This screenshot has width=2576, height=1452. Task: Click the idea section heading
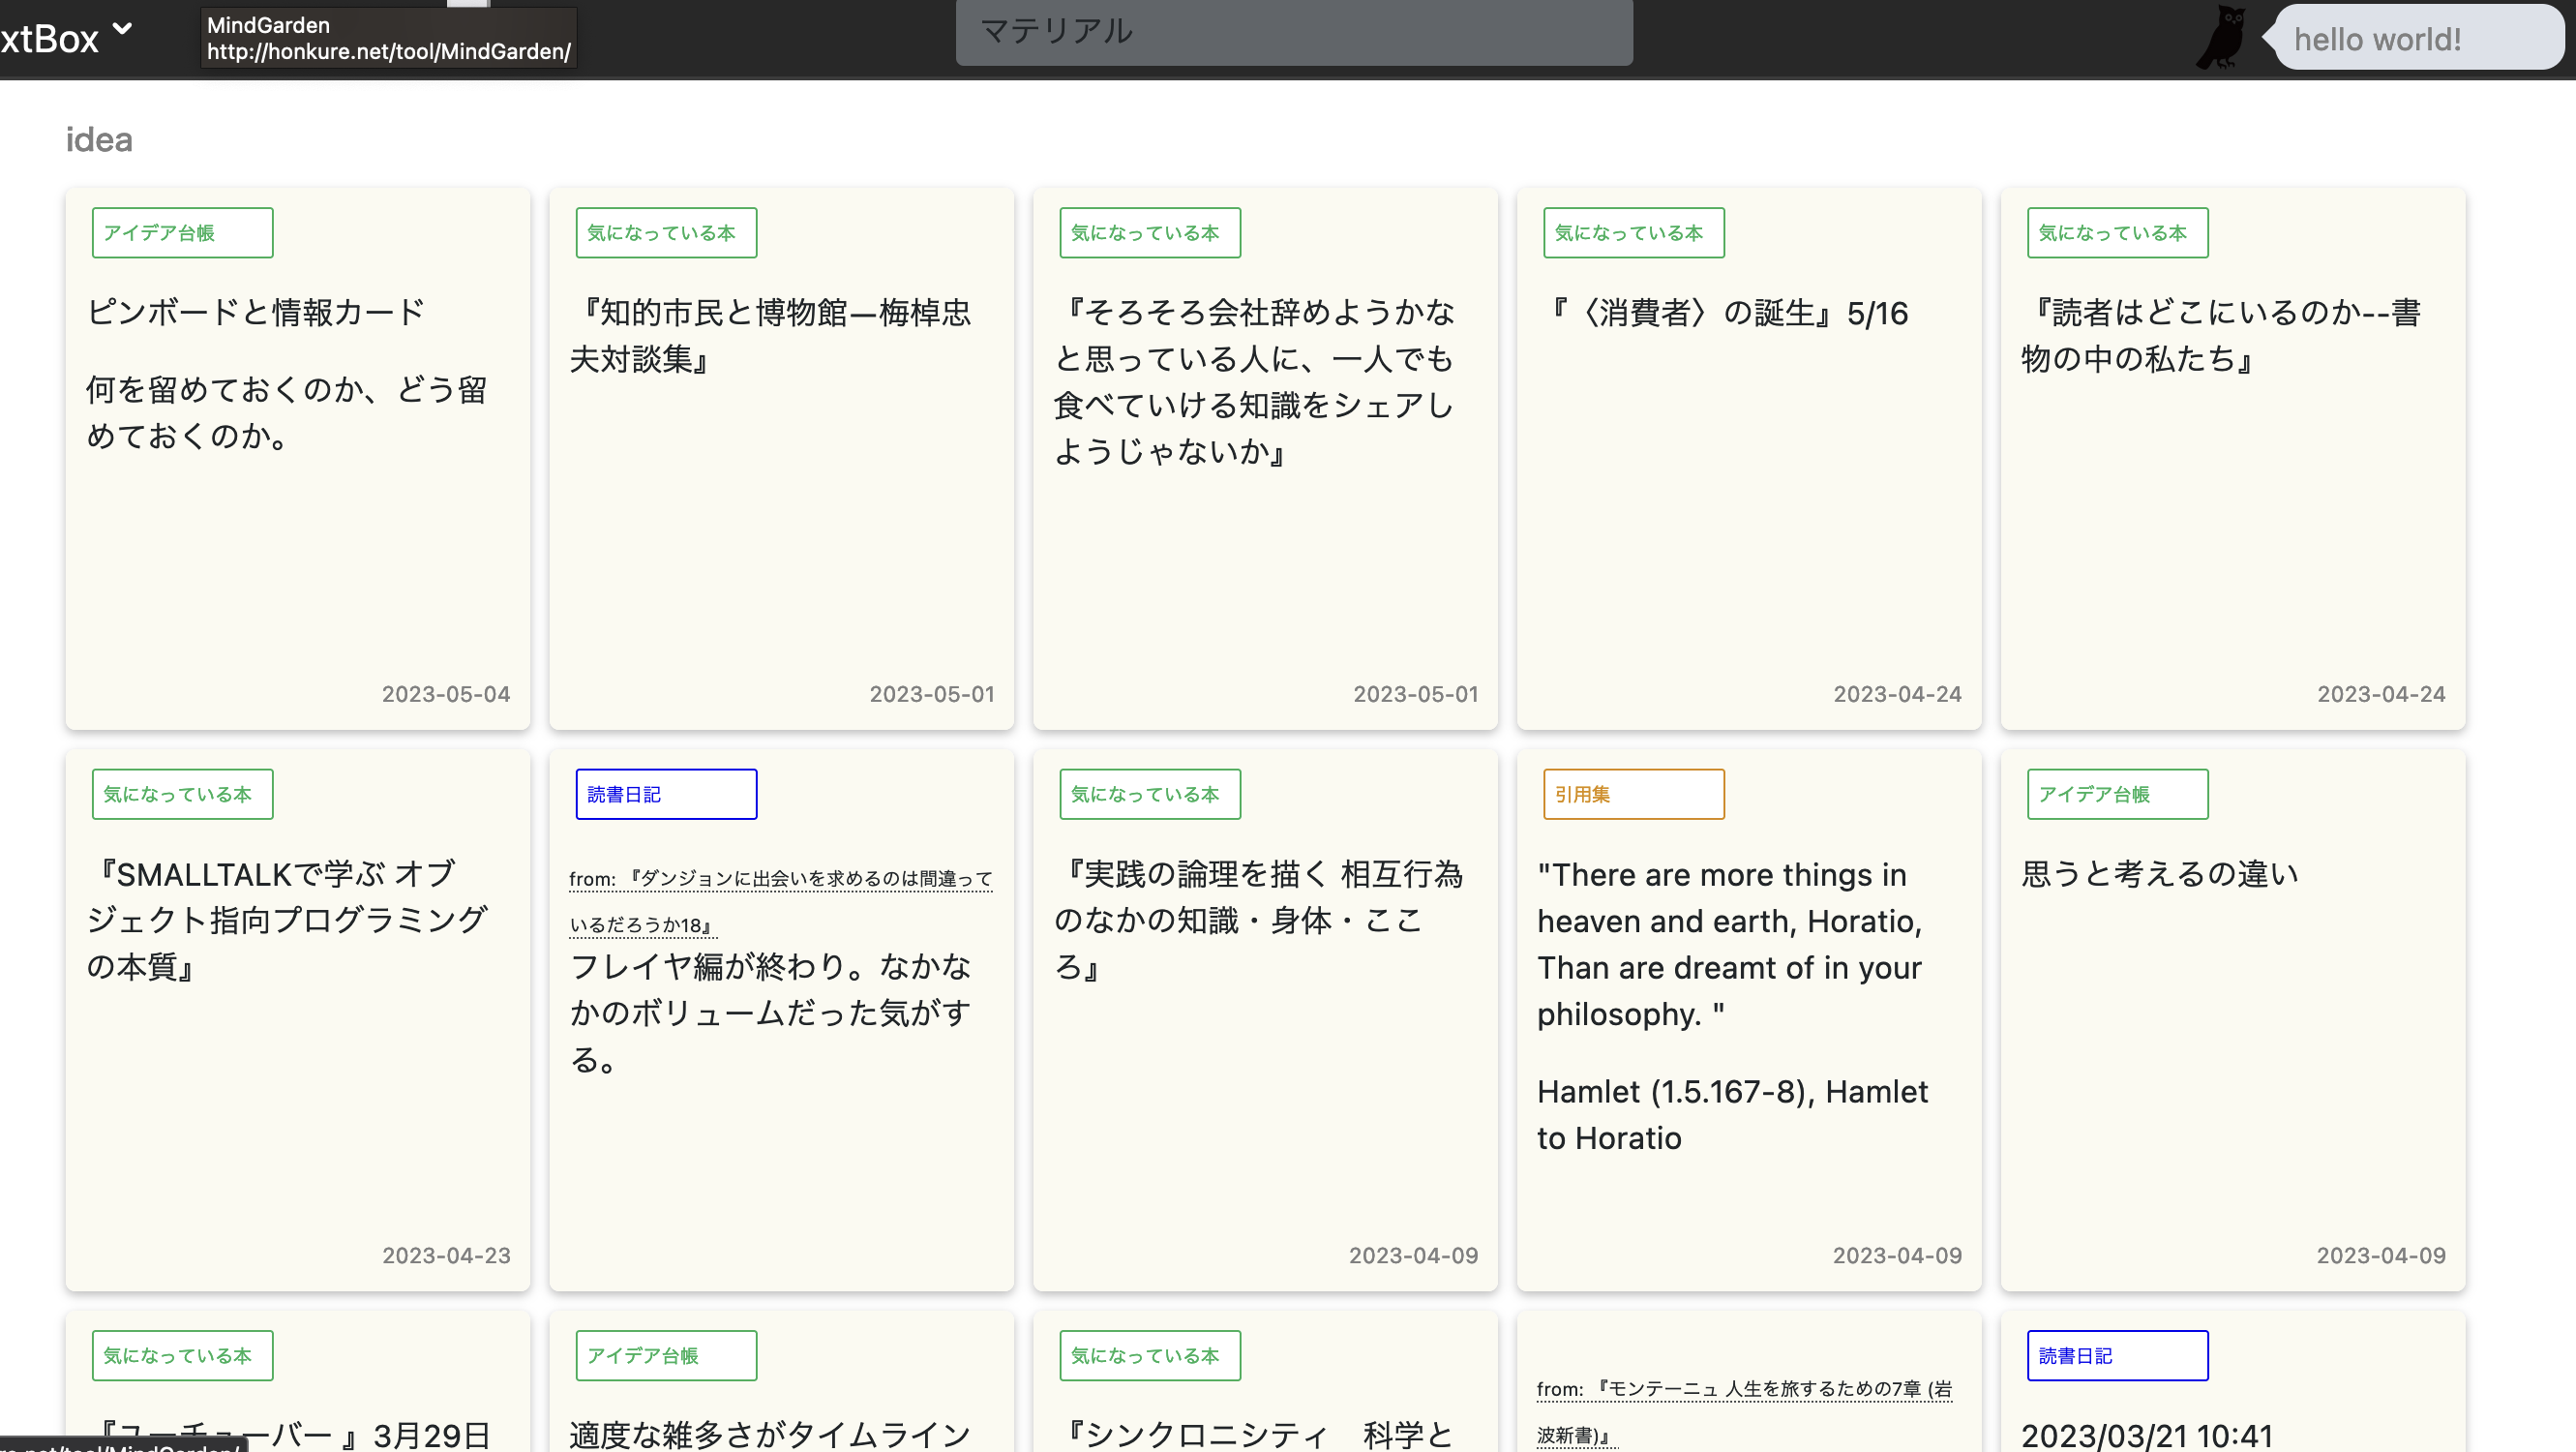[98, 140]
